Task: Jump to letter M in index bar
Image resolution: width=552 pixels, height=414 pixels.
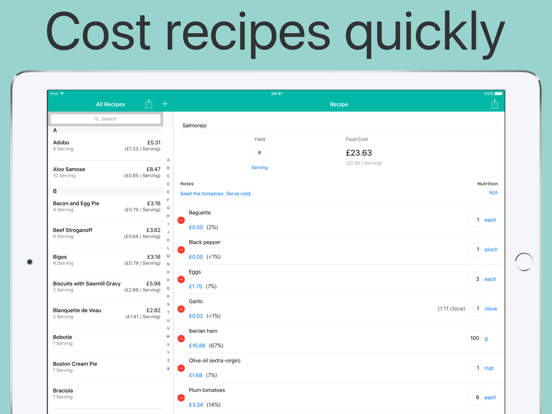Action: (168, 256)
